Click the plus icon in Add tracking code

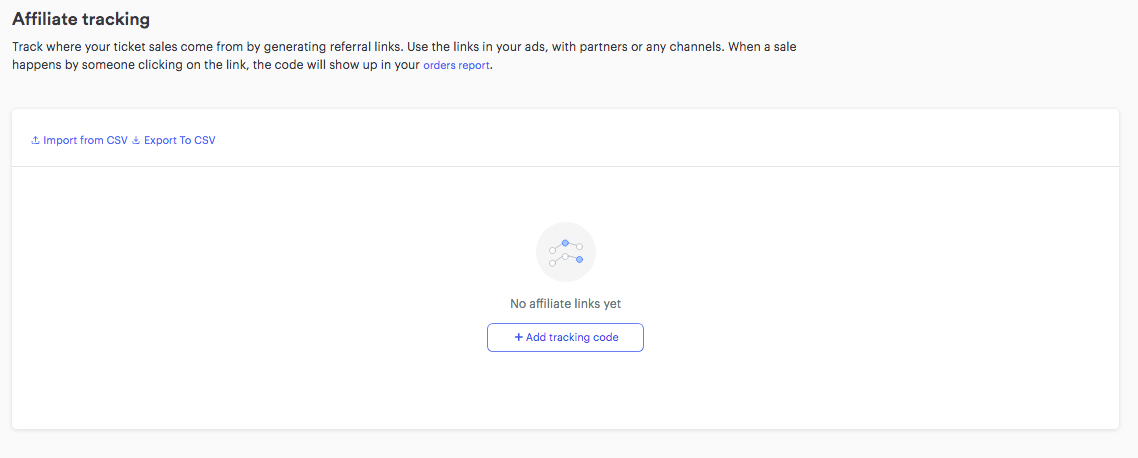518,338
